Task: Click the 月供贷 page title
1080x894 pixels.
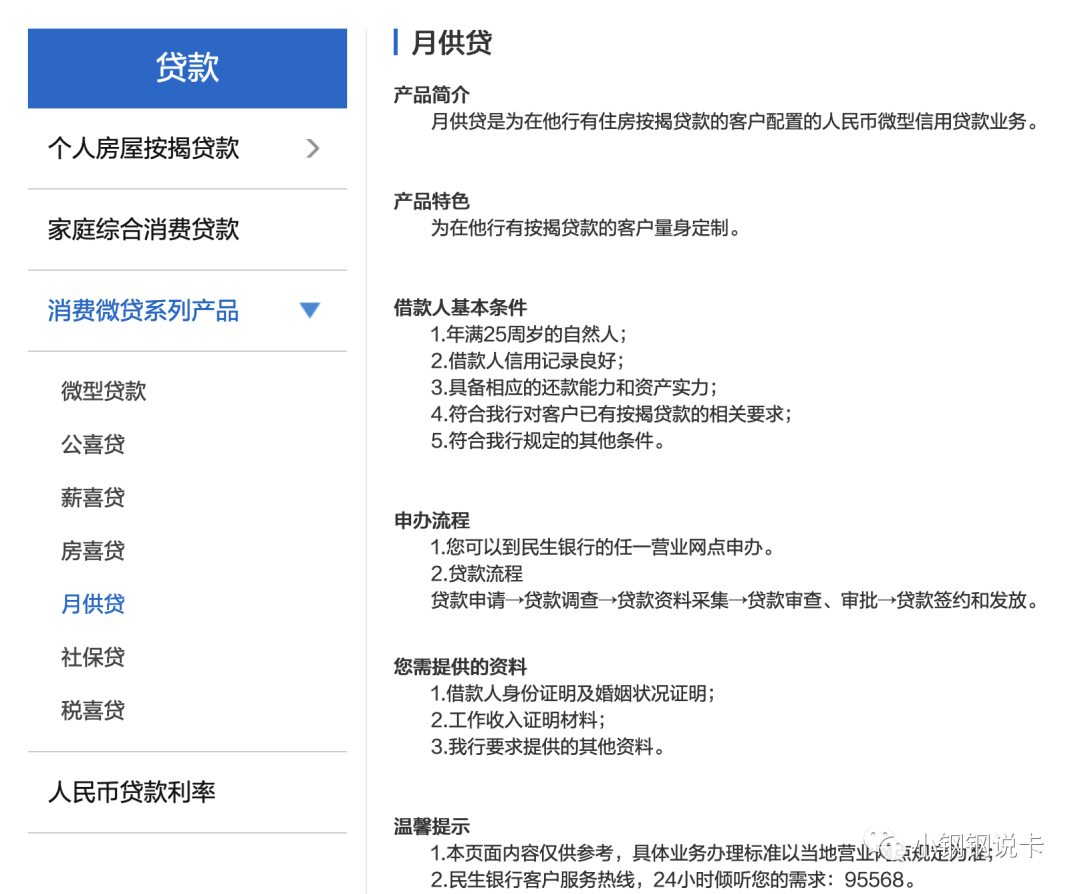Action: pyautogui.click(x=448, y=43)
